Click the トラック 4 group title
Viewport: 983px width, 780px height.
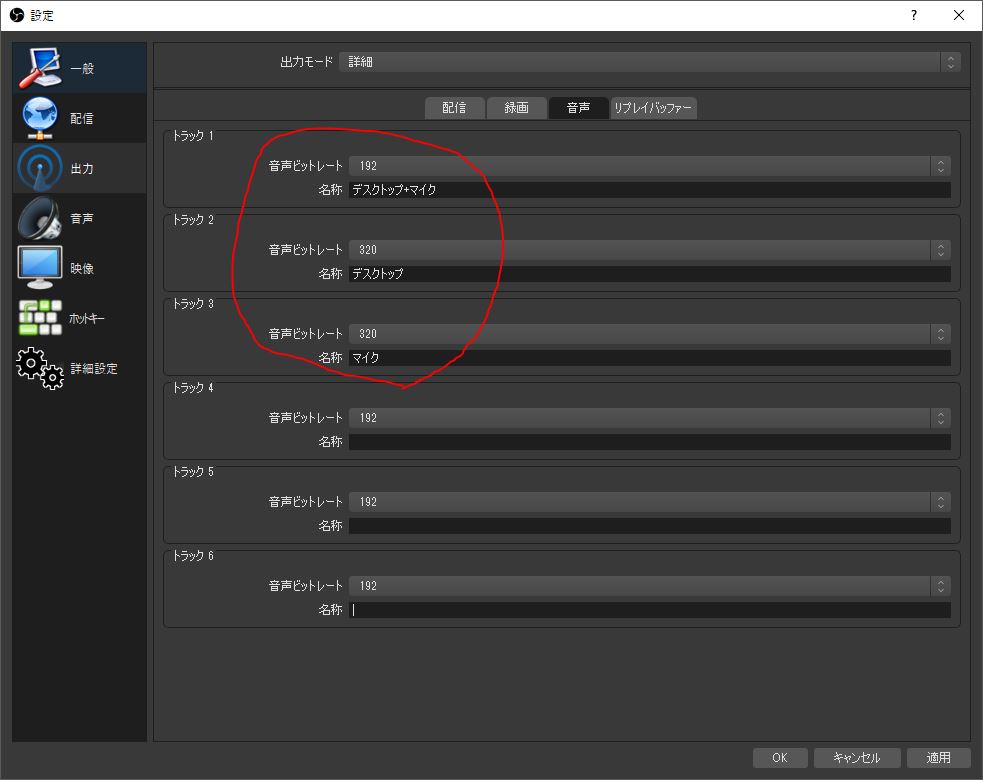click(x=193, y=387)
